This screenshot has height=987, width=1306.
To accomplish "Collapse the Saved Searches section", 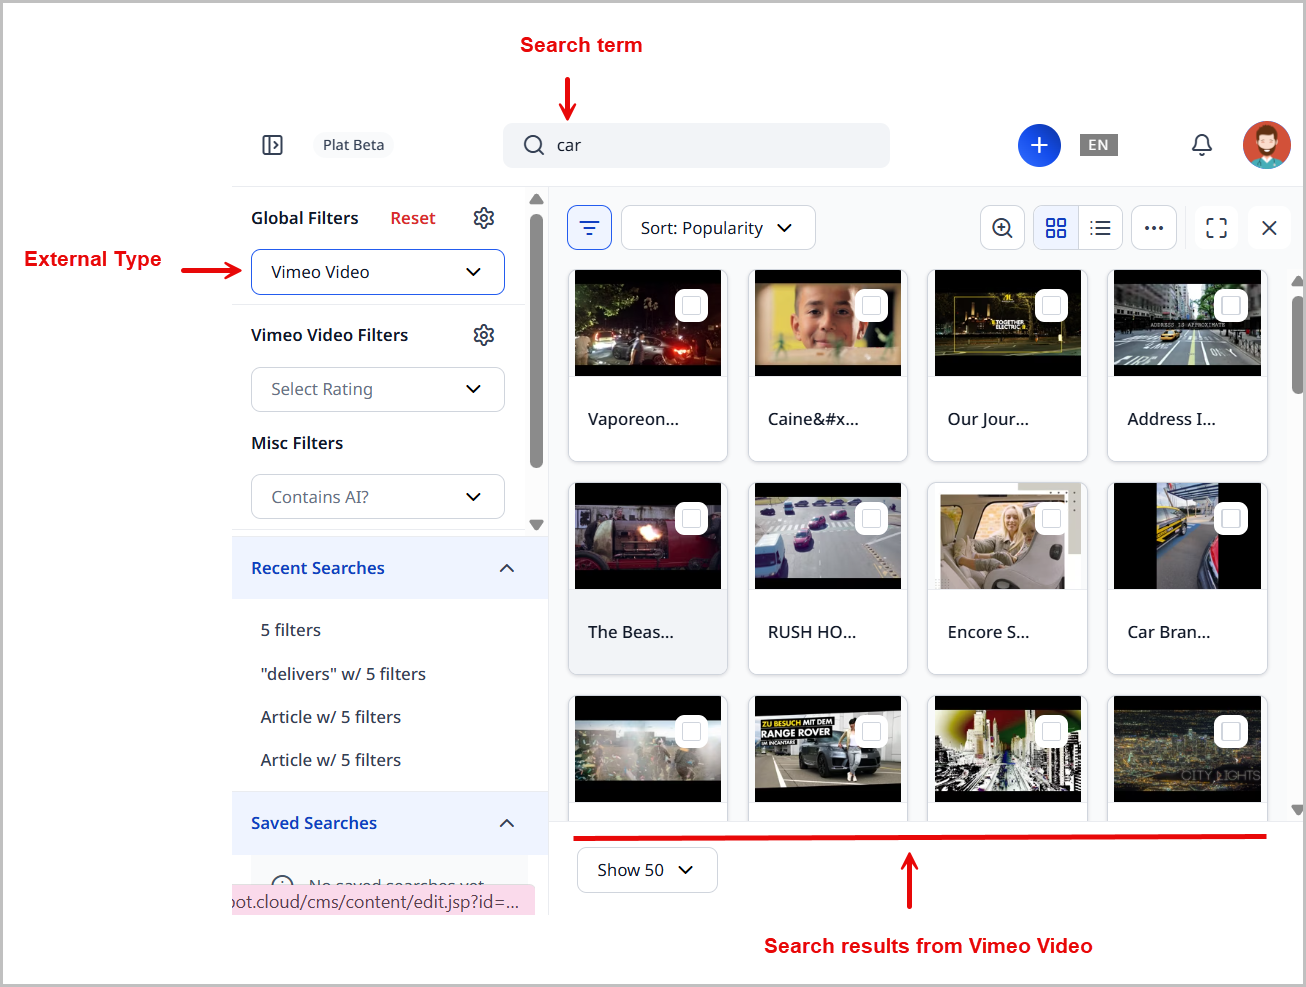I will point(506,823).
